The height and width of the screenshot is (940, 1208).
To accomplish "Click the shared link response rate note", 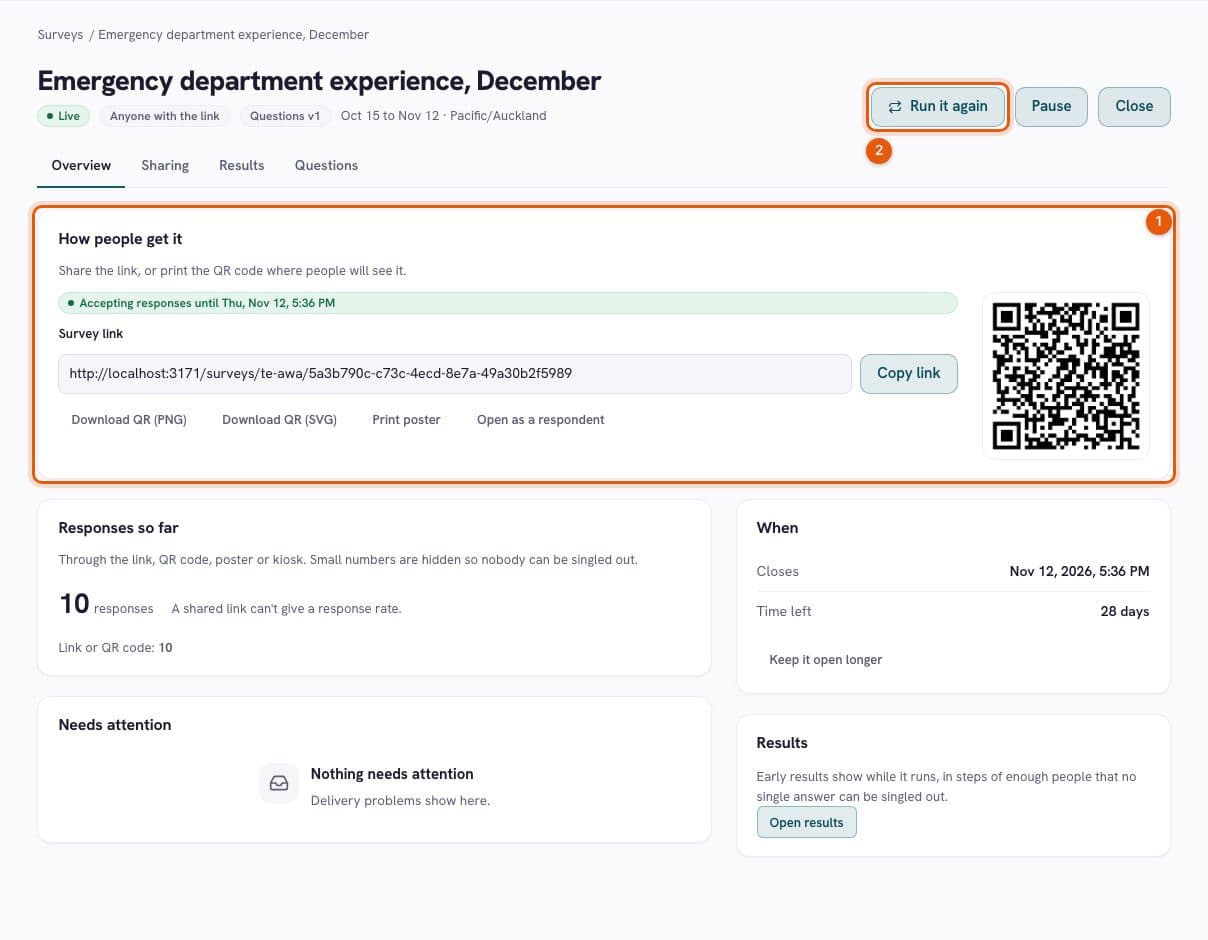I will 286,609.
